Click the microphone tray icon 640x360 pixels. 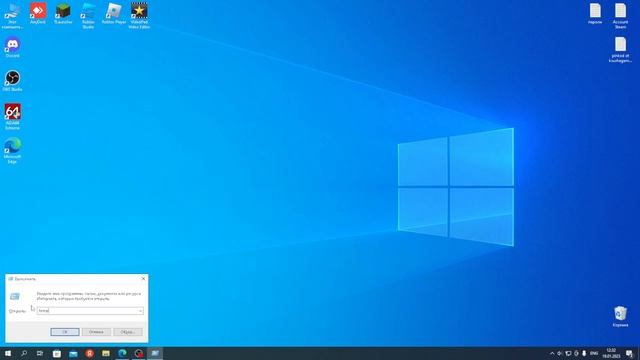584,353
